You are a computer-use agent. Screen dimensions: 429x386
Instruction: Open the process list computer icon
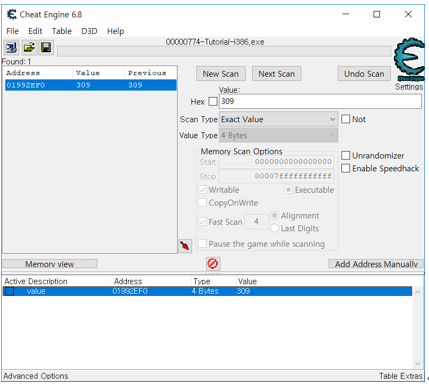click(x=12, y=48)
